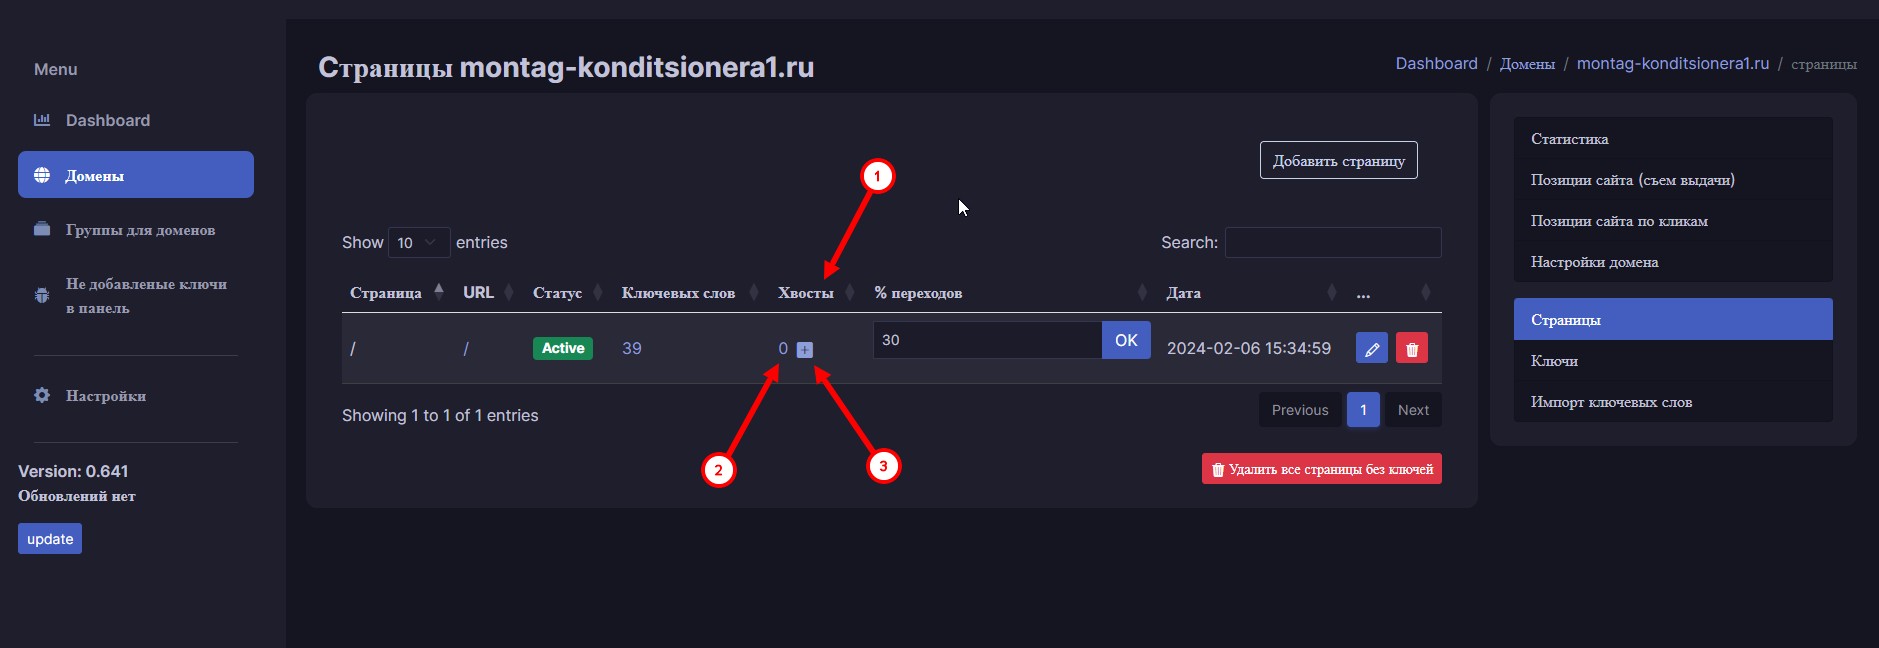Focus the % переходов field showing 30

click(987, 340)
